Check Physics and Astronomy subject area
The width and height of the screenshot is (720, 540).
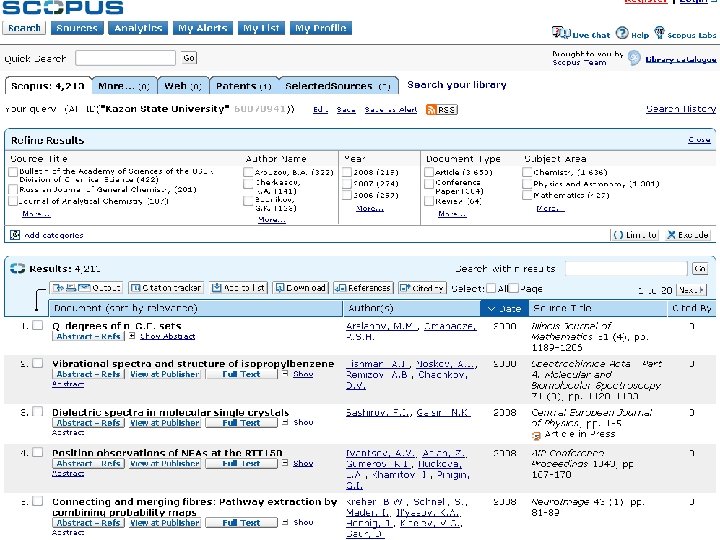(527, 184)
